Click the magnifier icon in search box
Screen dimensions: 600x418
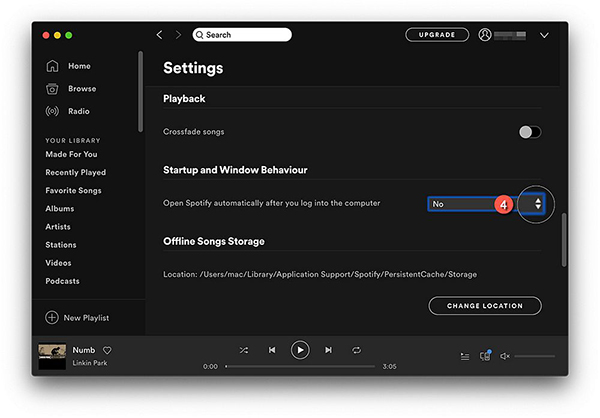[199, 35]
